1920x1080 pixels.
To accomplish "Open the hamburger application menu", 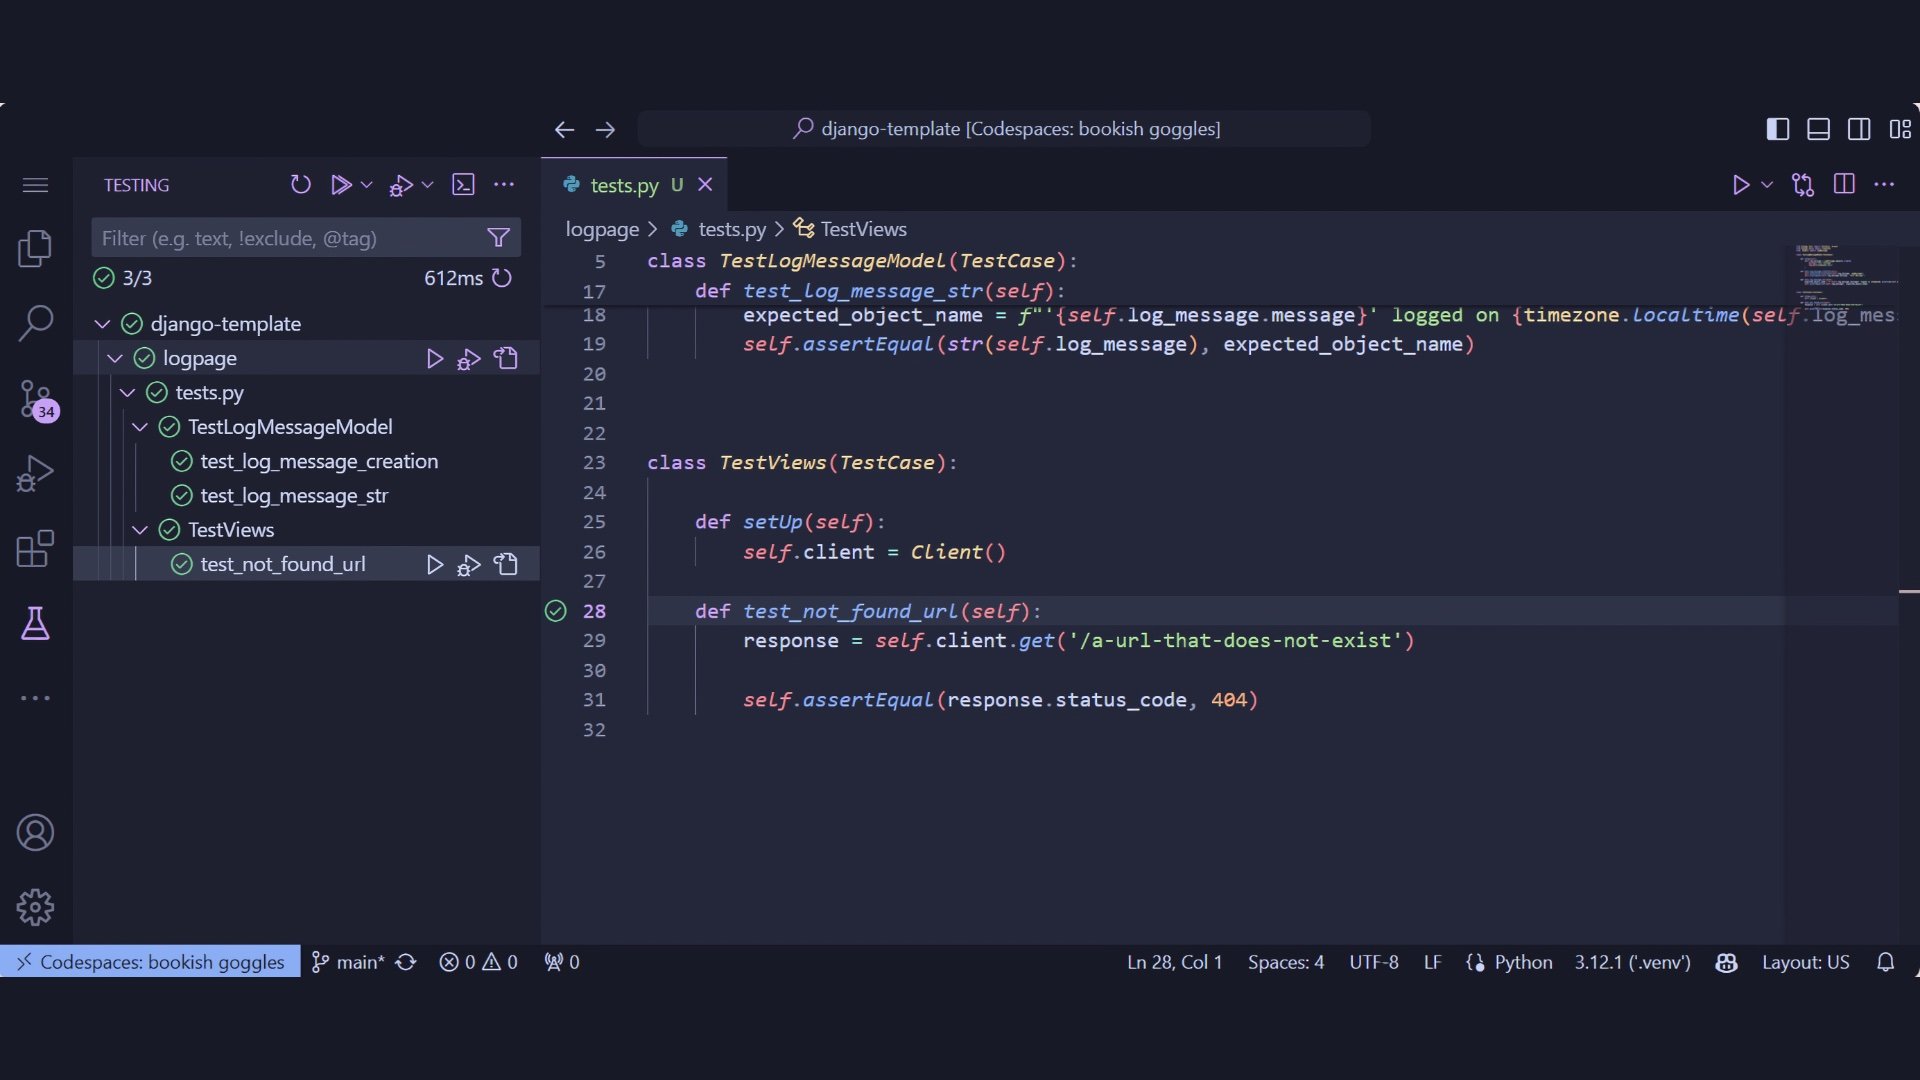I will (35, 185).
